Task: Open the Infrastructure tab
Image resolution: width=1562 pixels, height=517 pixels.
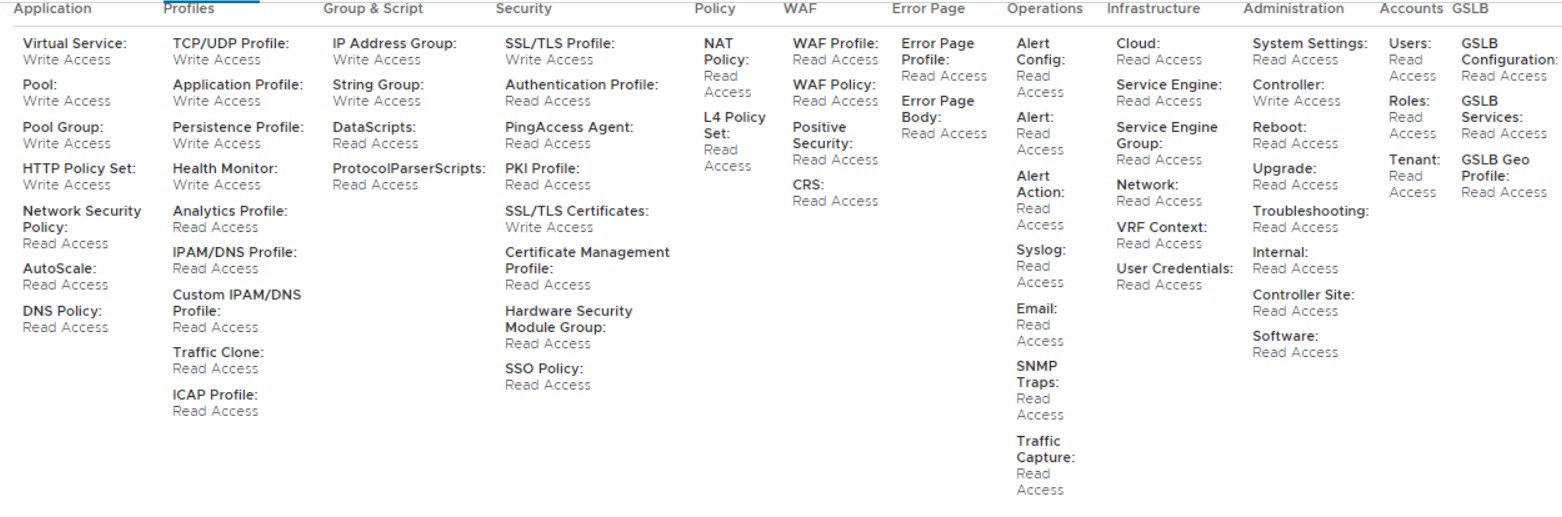Action: [x=1153, y=9]
